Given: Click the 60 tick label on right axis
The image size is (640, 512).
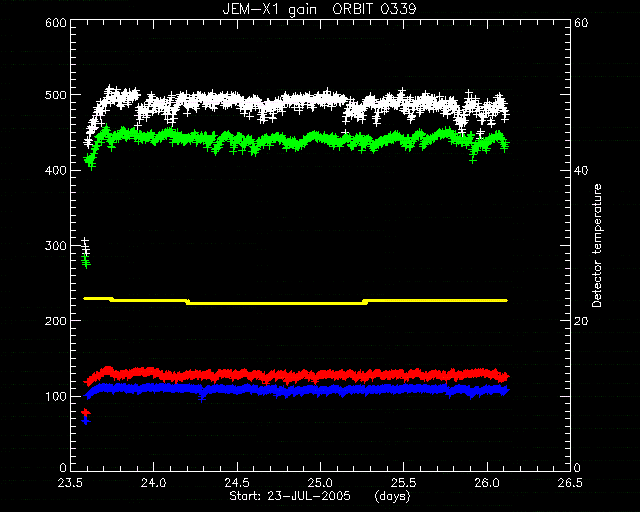Looking at the screenshot, I should pyautogui.click(x=581, y=22).
